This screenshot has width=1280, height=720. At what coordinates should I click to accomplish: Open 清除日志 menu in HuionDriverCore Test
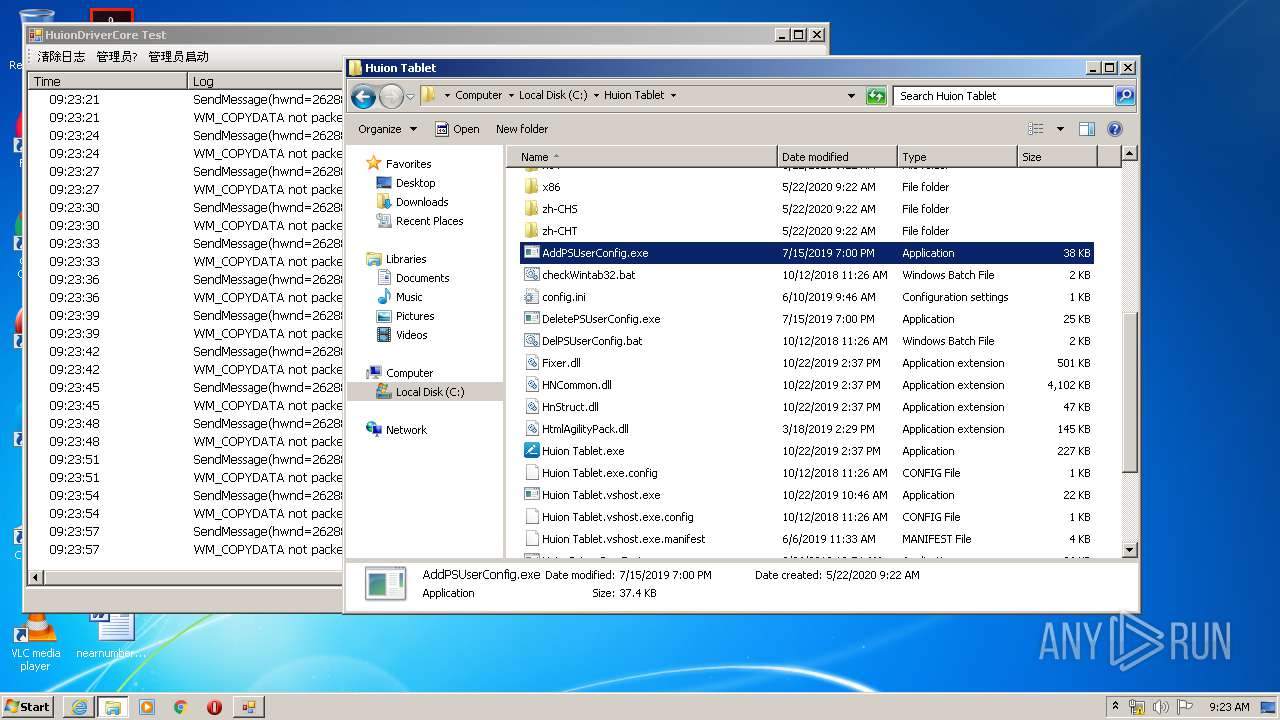[61, 57]
